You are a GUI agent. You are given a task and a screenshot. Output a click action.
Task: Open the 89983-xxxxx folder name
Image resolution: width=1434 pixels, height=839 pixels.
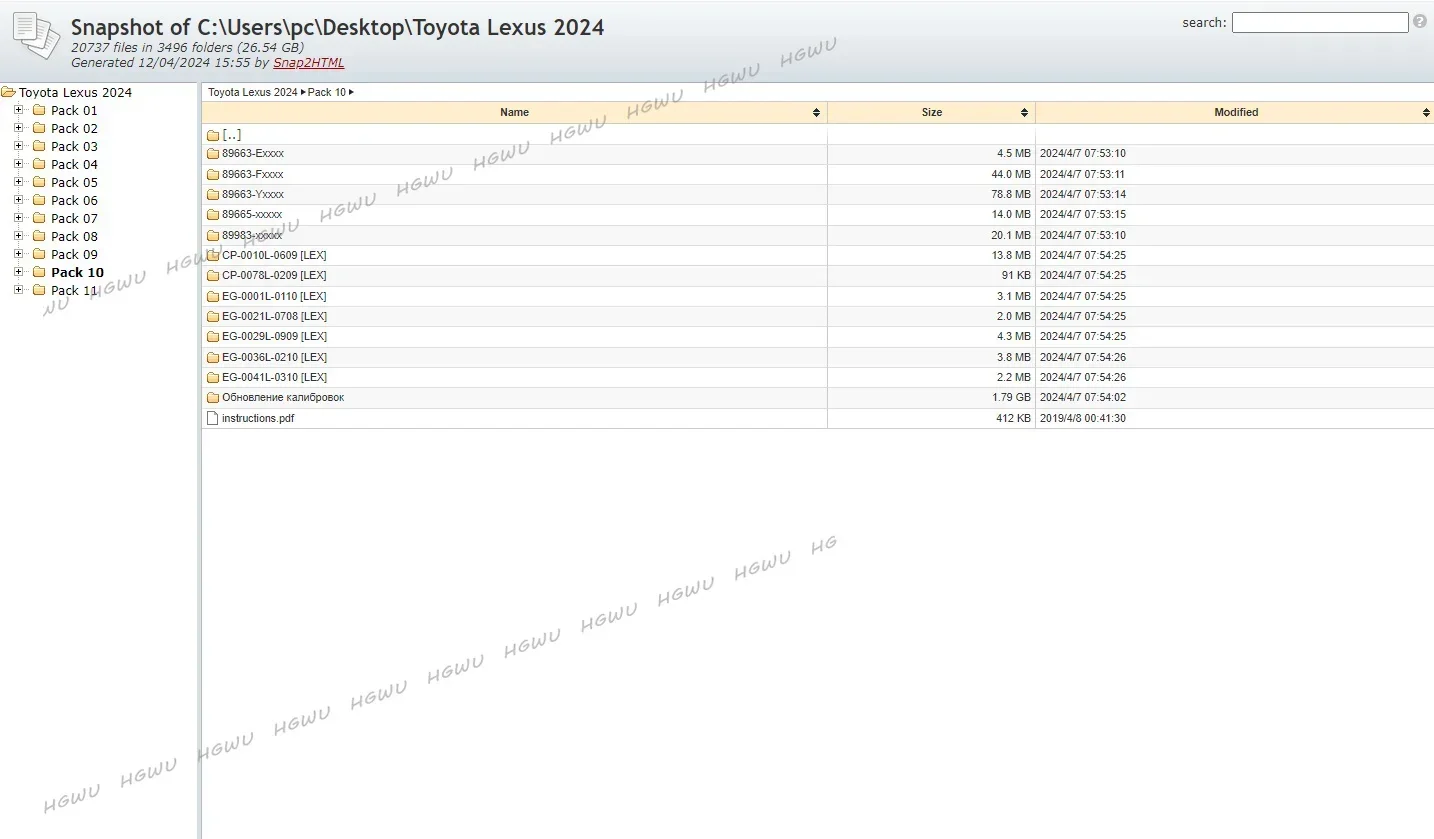tap(252, 235)
